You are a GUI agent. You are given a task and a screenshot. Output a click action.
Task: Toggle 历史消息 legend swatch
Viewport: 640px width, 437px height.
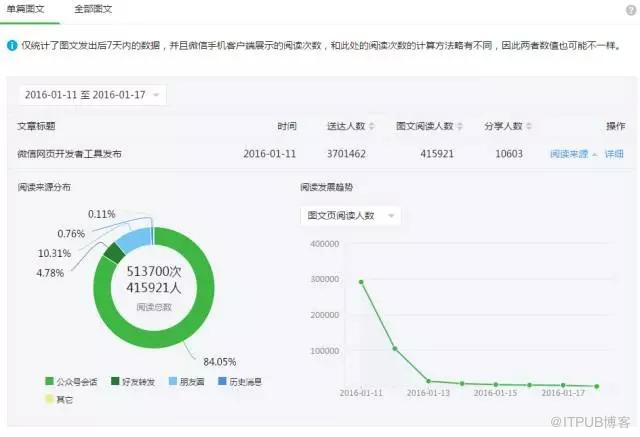click(x=222, y=381)
